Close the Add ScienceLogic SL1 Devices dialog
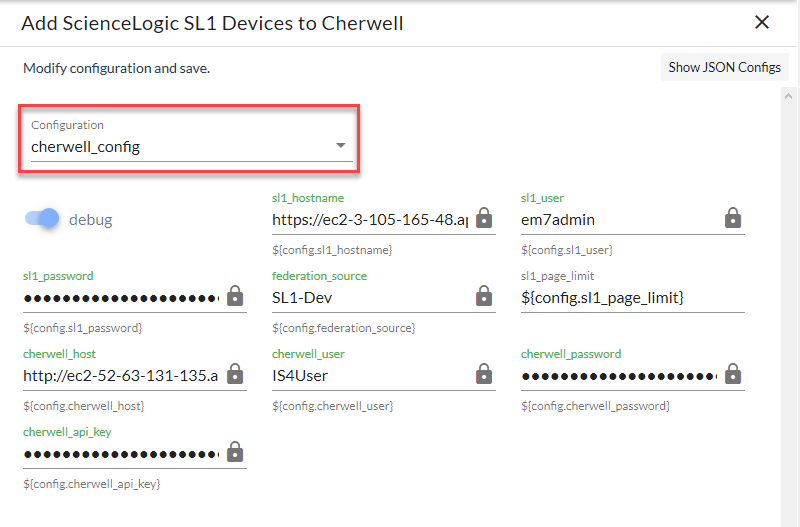This screenshot has width=800, height=527. [x=762, y=22]
